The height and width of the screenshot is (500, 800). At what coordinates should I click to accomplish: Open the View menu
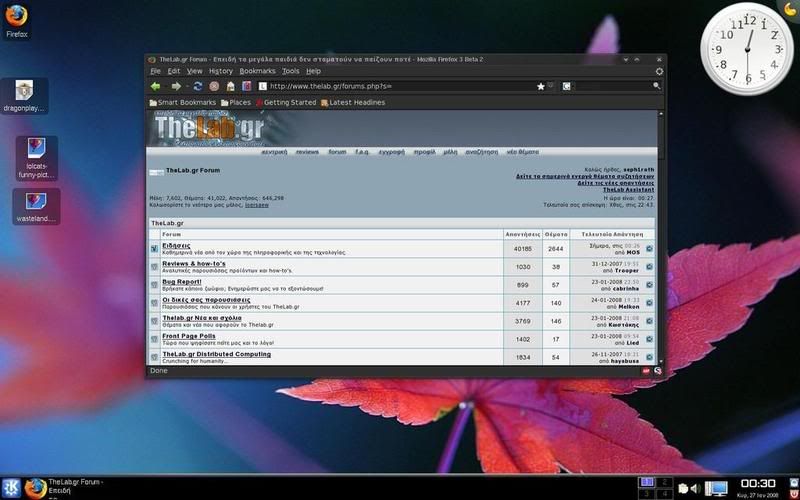point(194,71)
